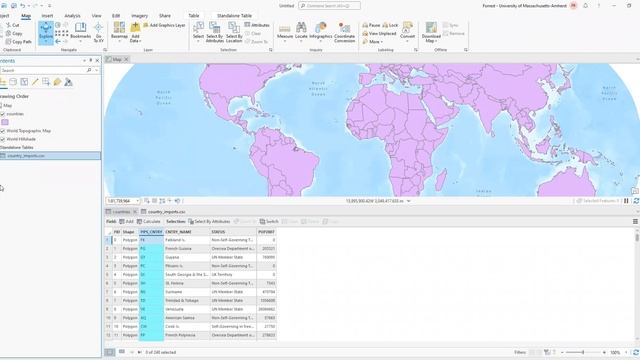The height and width of the screenshot is (360, 640).
Task: Open the Infographics tool
Action: coord(321,32)
